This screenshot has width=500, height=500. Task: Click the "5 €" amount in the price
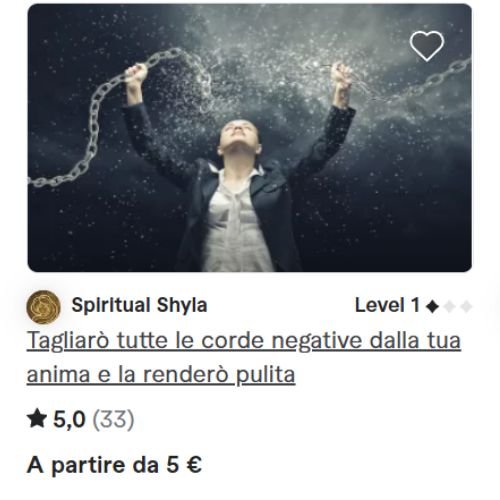pos(184,465)
